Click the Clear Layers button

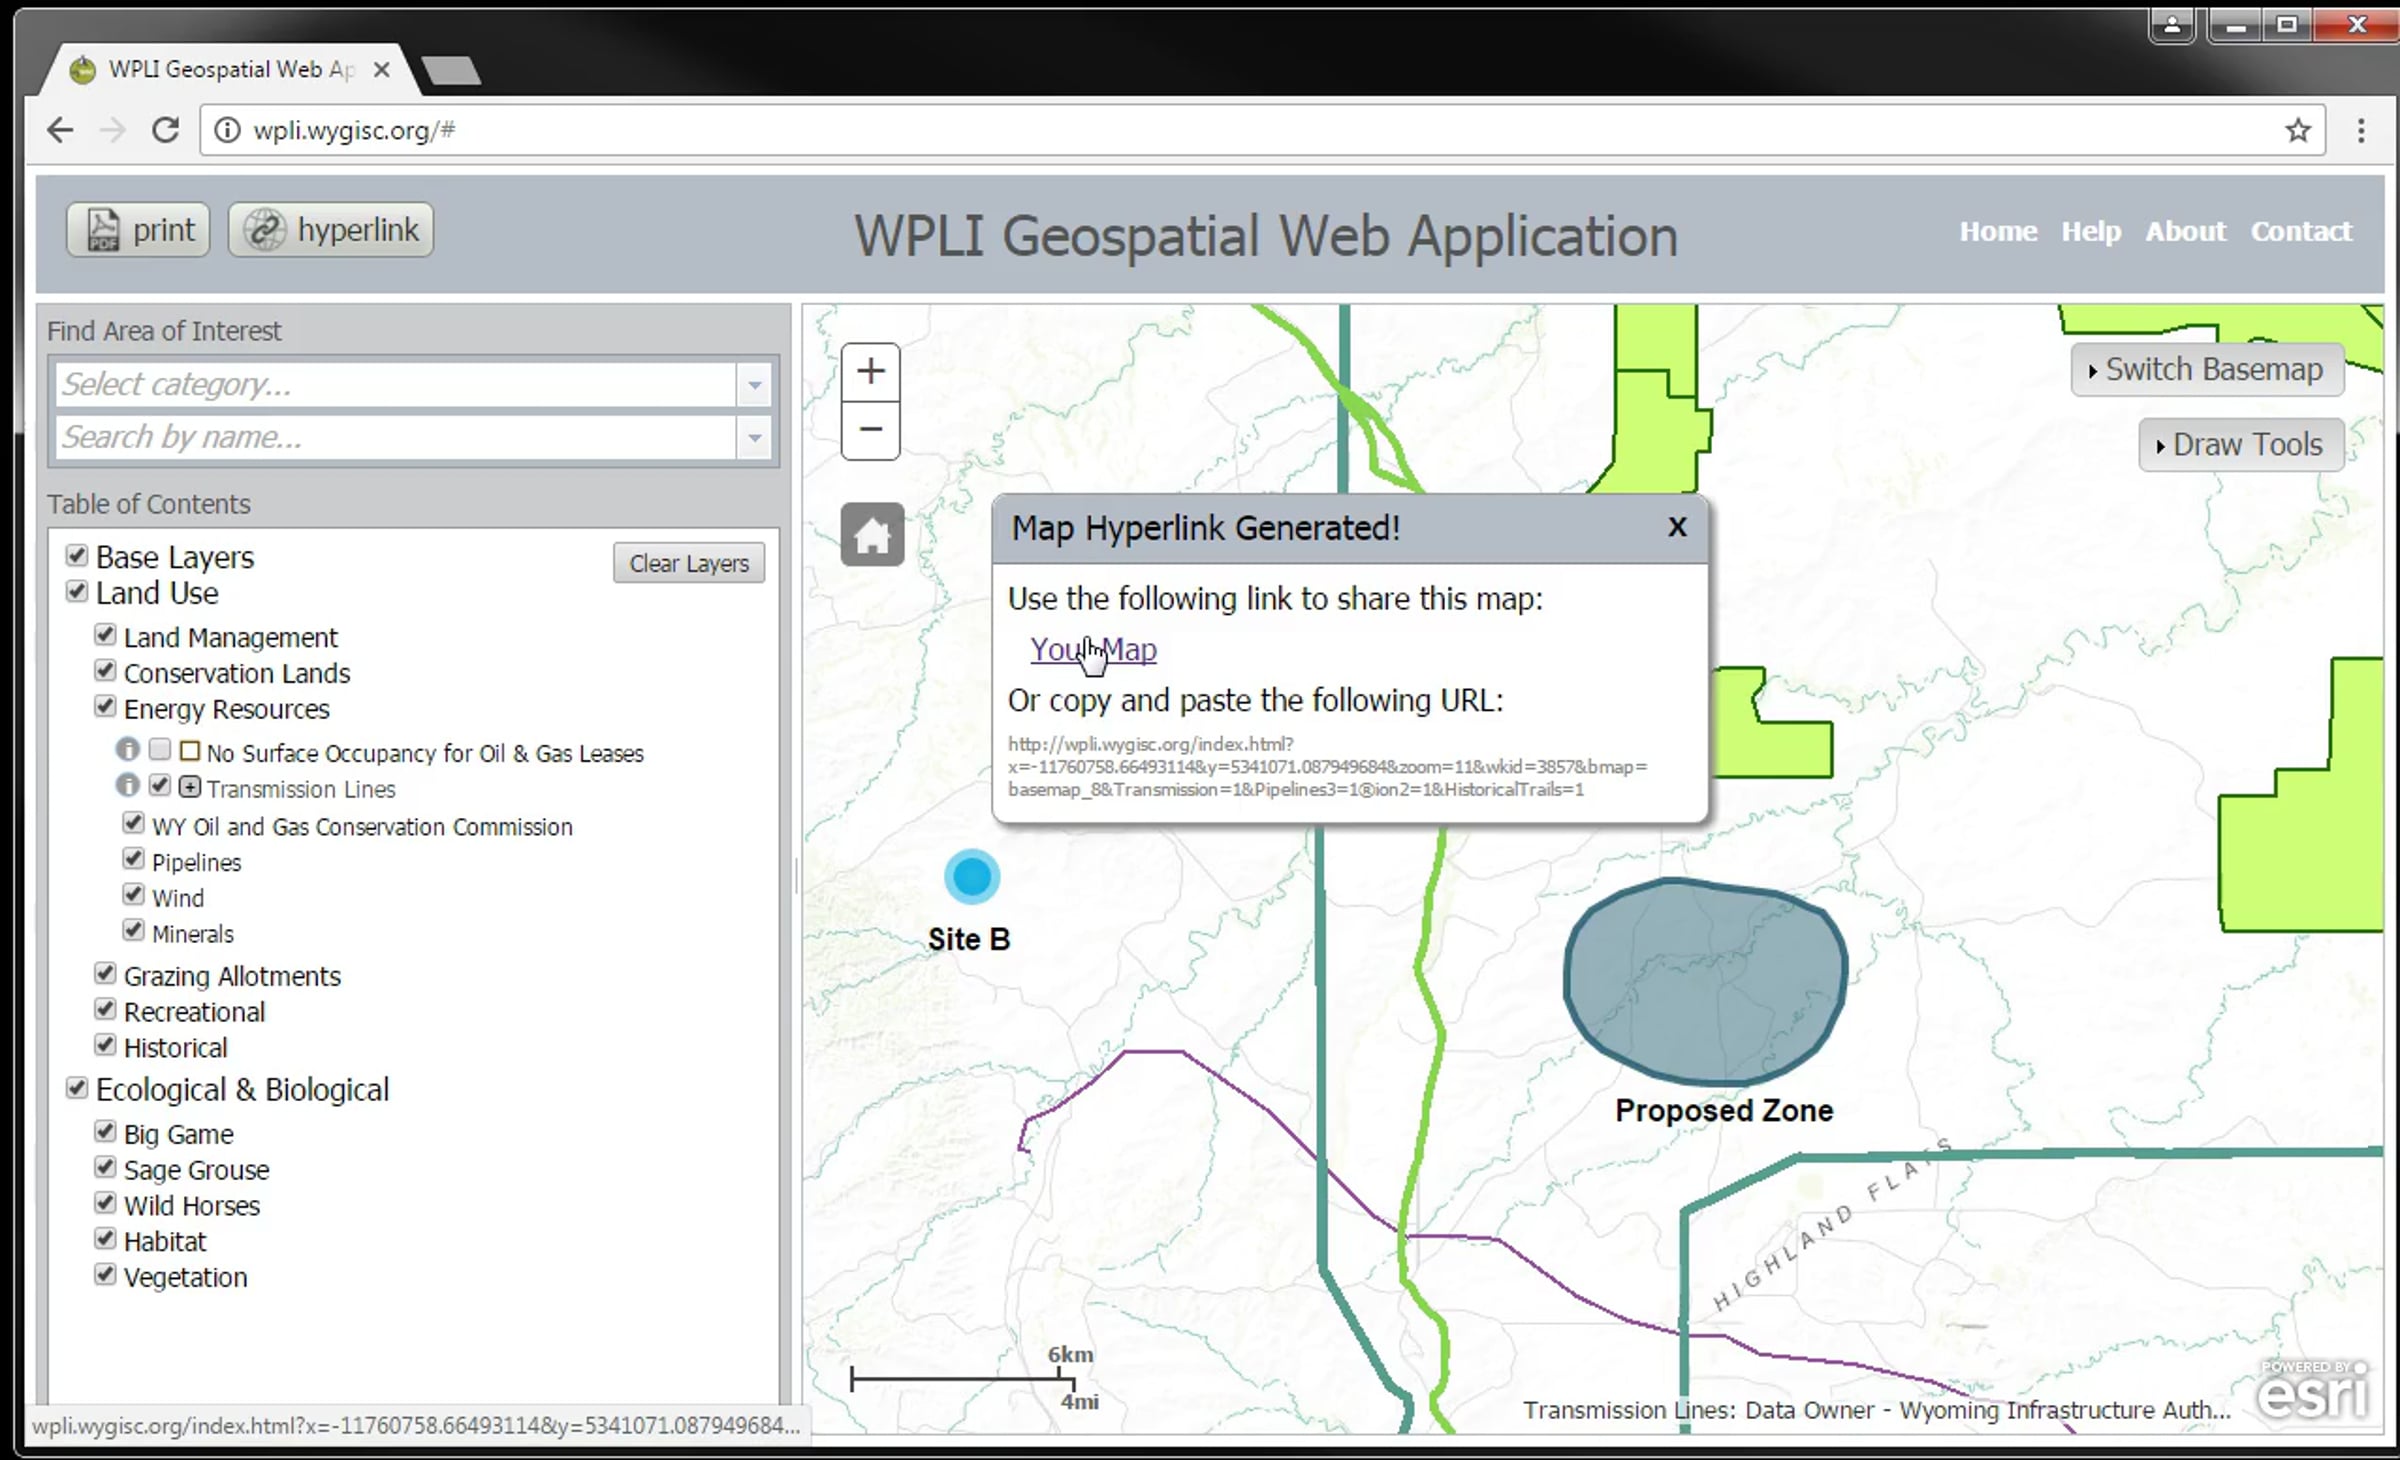coord(689,564)
